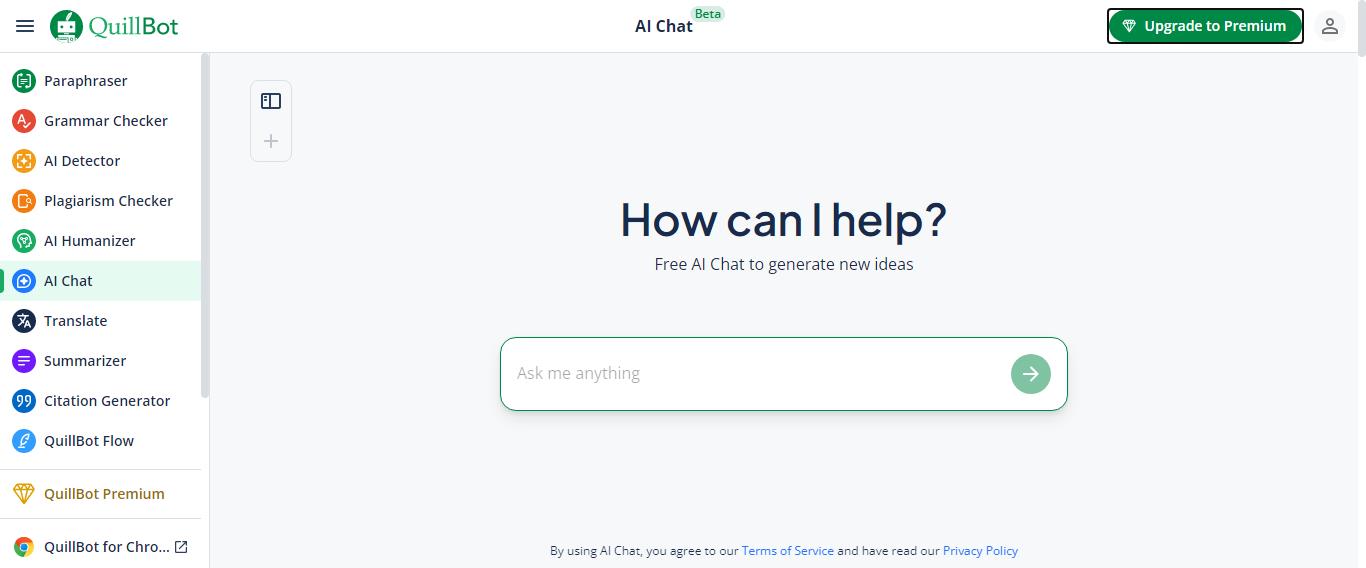1366x568 pixels.
Task: Select the Translate icon
Action: coord(24,321)
